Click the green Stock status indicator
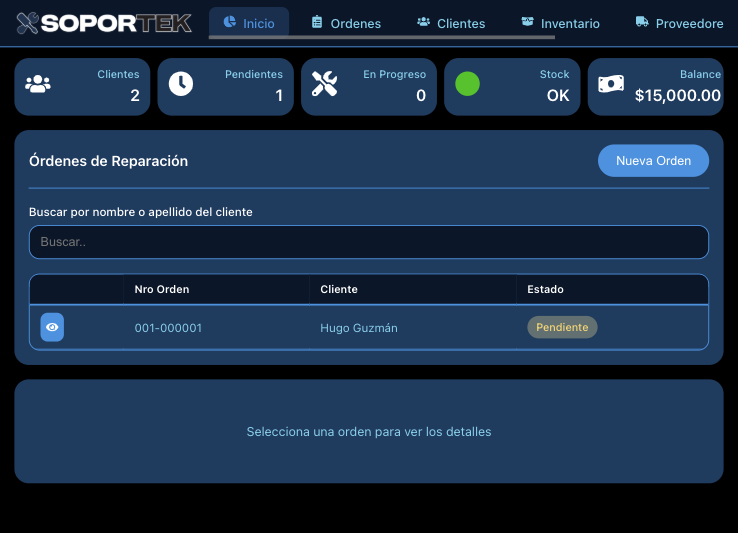This screenshot has height=533, width=738. point(467,84)
